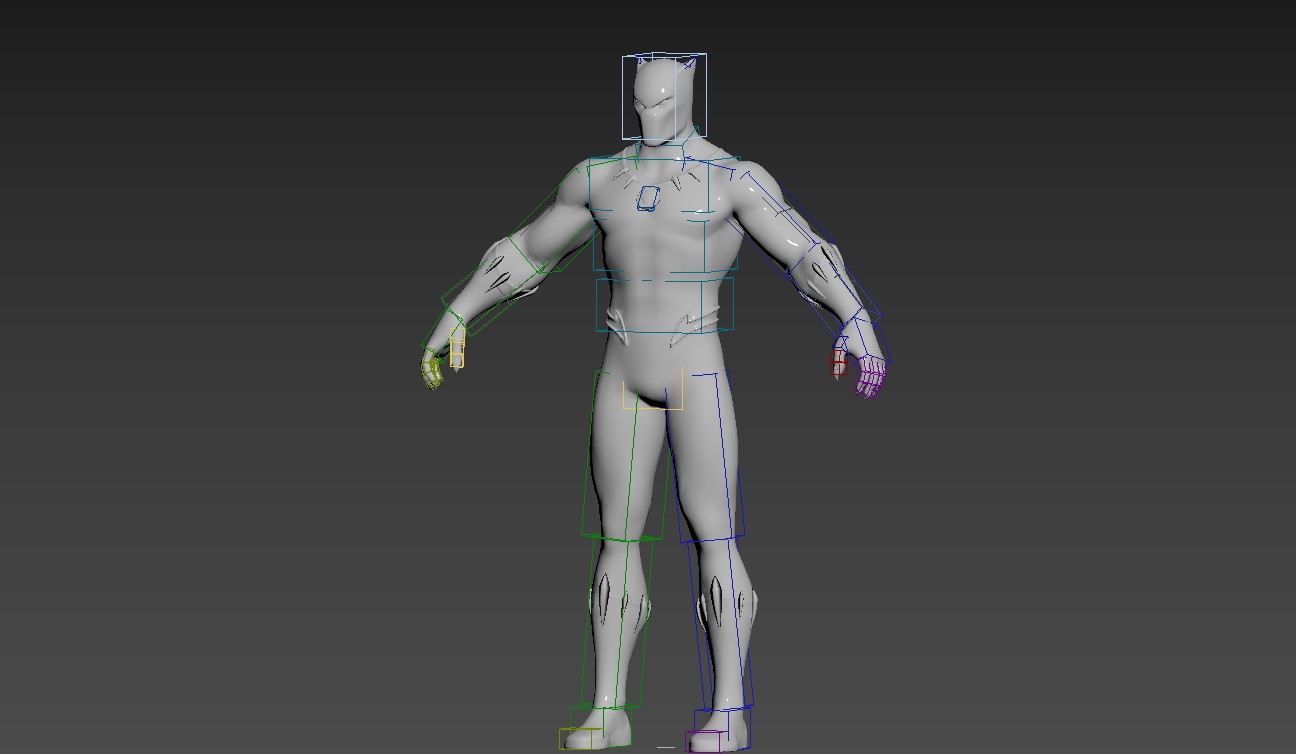
Task: Select the light blue head bone box
Action: tap(664, 62)
